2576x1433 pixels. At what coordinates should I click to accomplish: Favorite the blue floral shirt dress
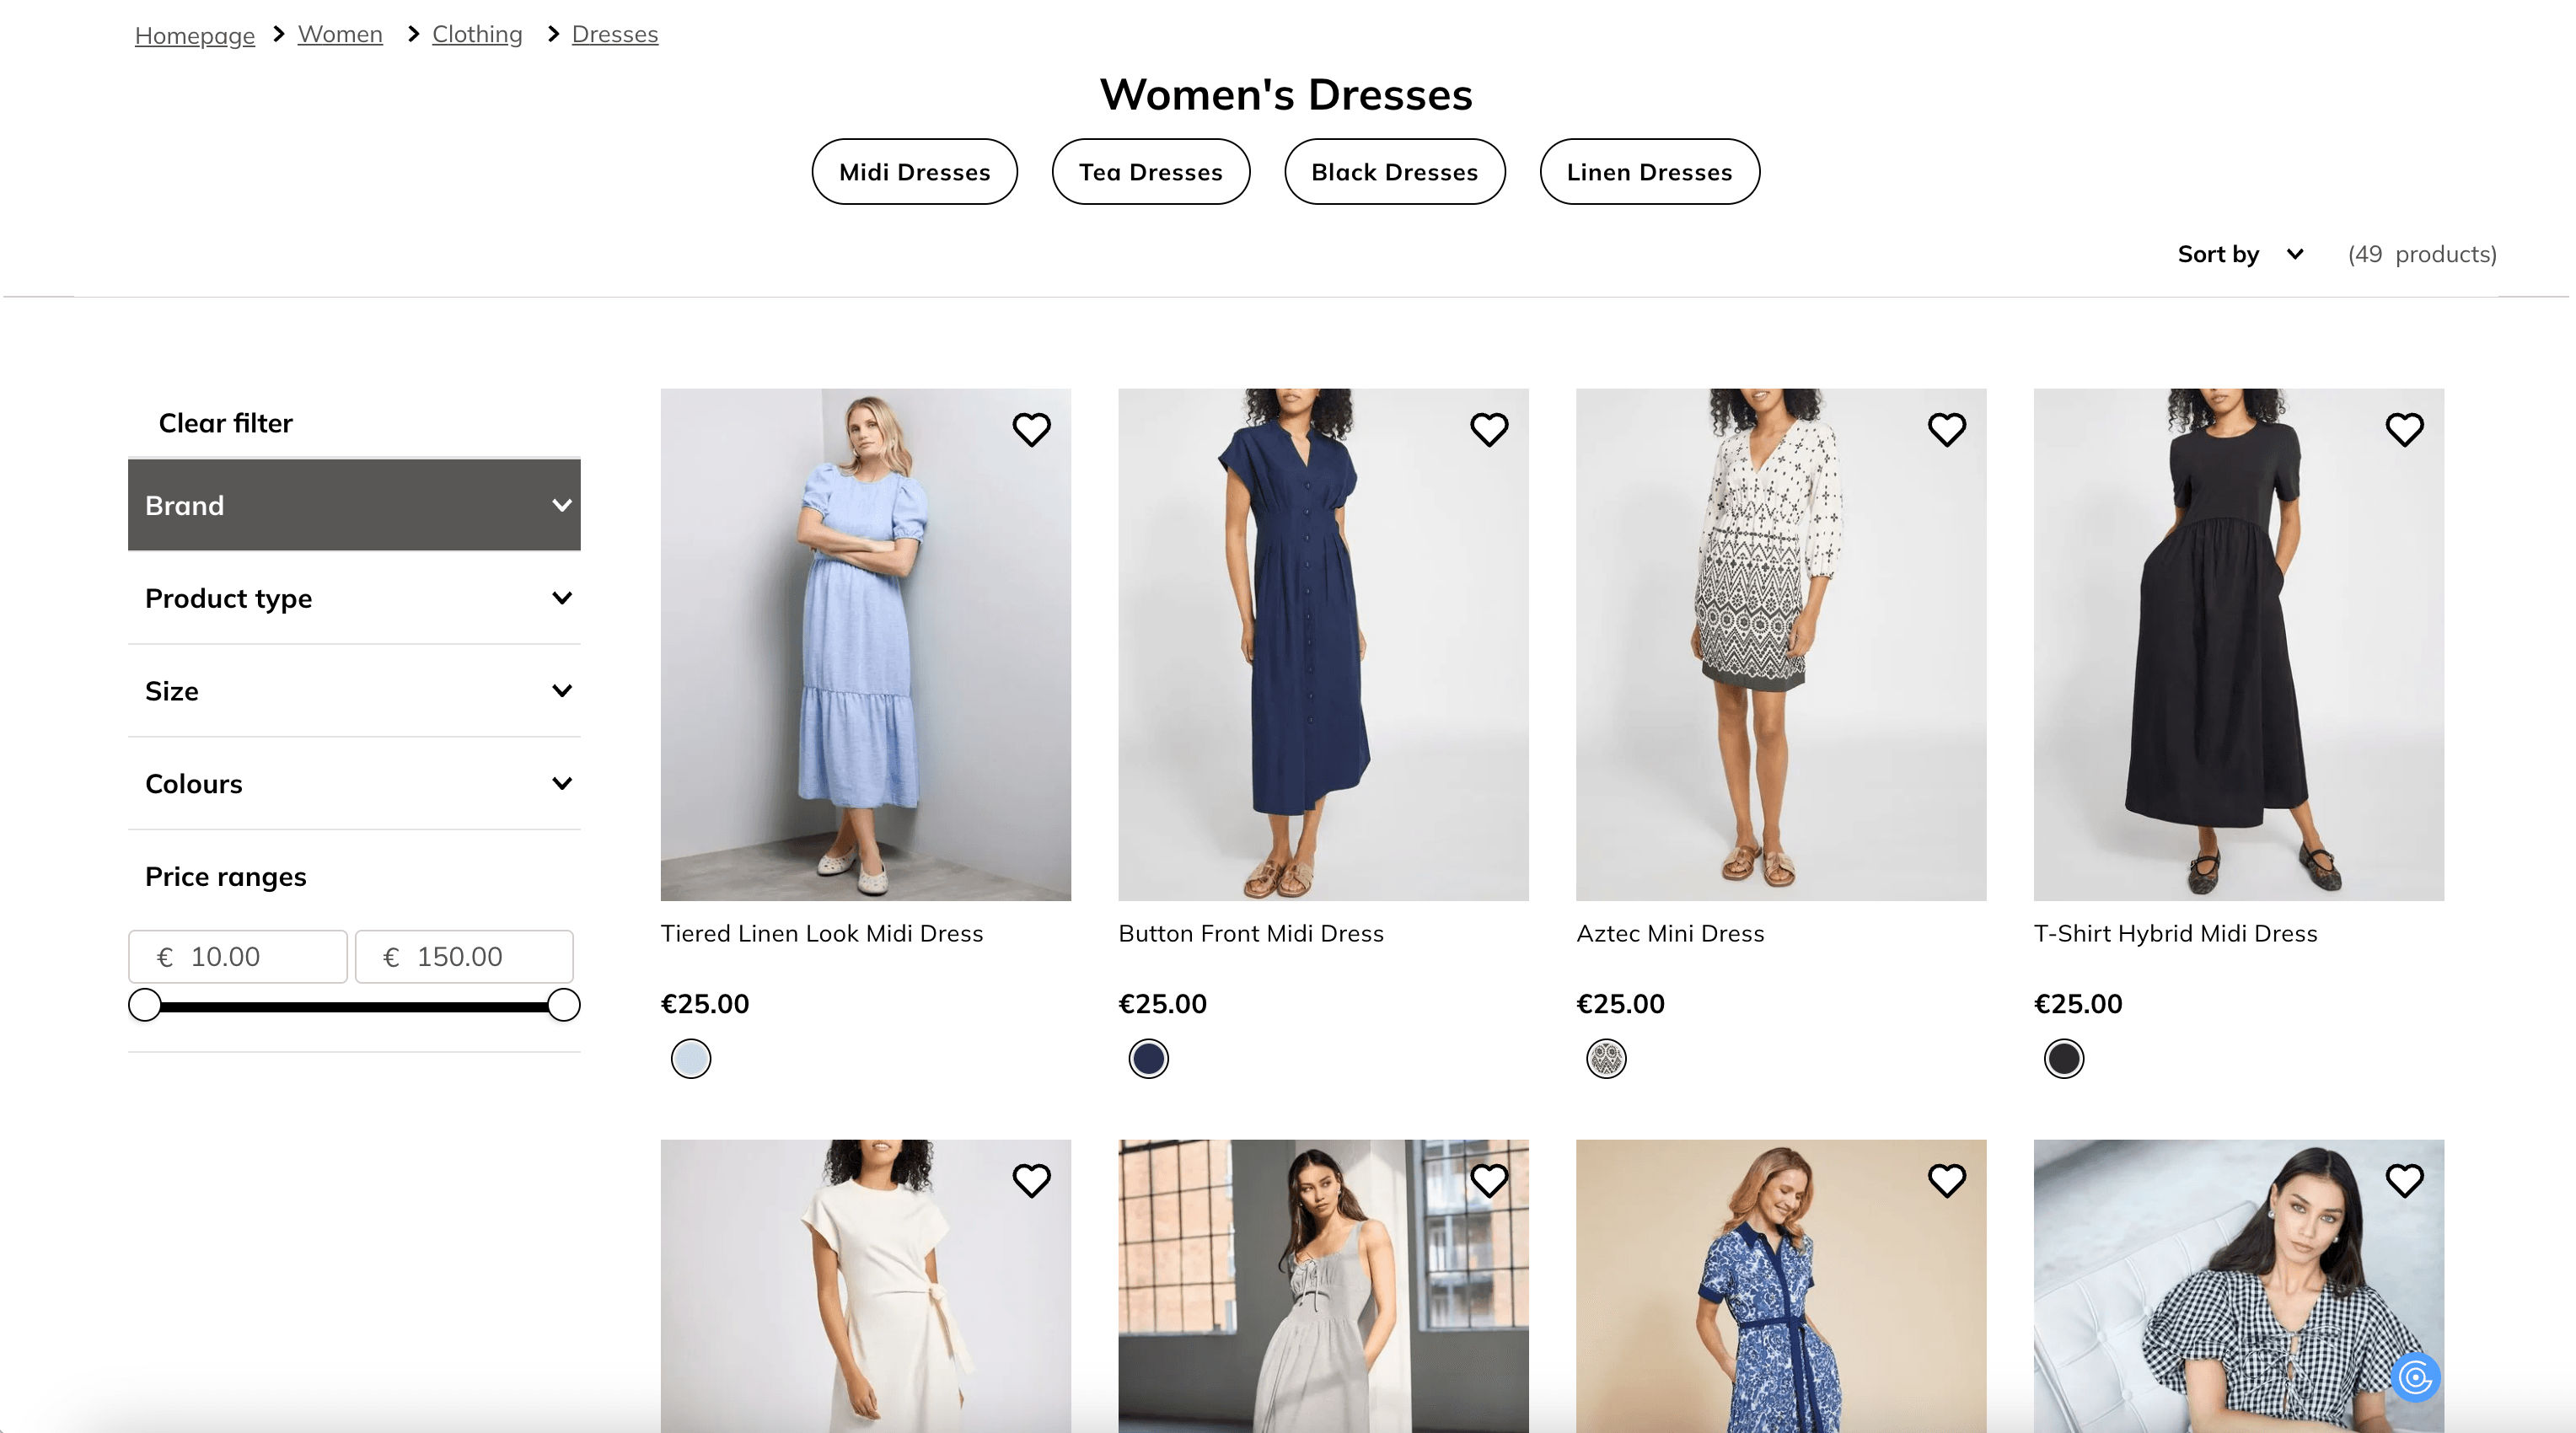pyautogui.click(x=1946, y=1181)
